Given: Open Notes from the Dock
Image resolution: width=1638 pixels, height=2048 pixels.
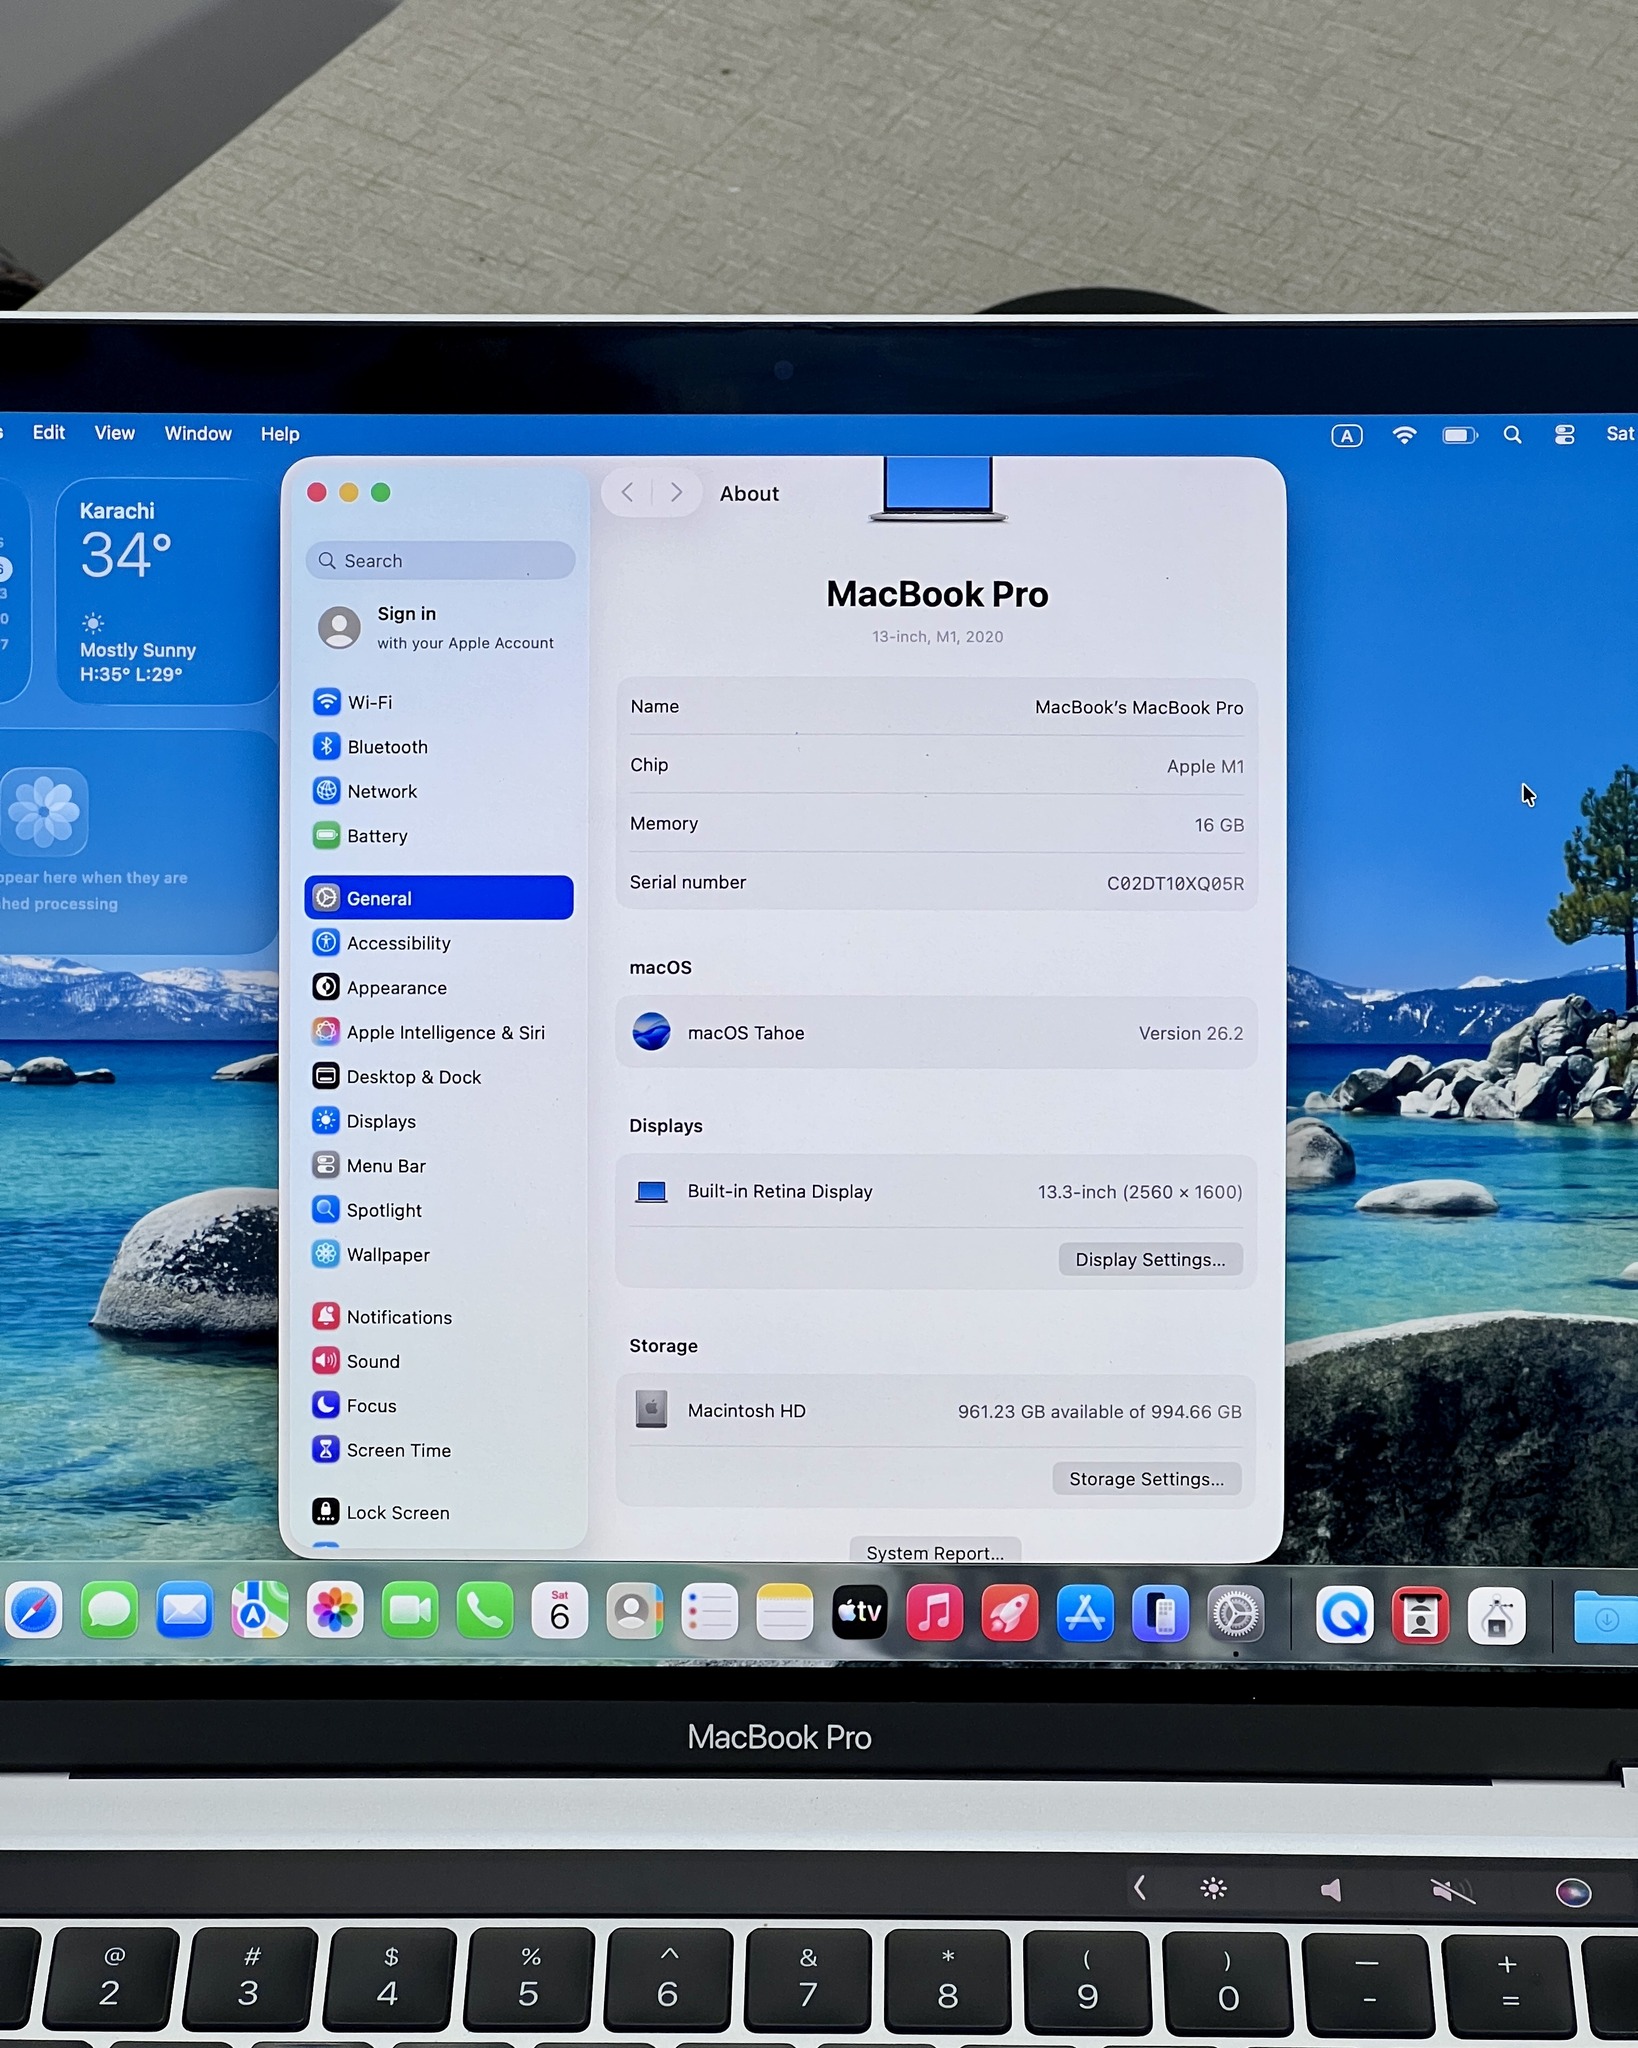Looking at the screenshot, I should click(785, 1611).
